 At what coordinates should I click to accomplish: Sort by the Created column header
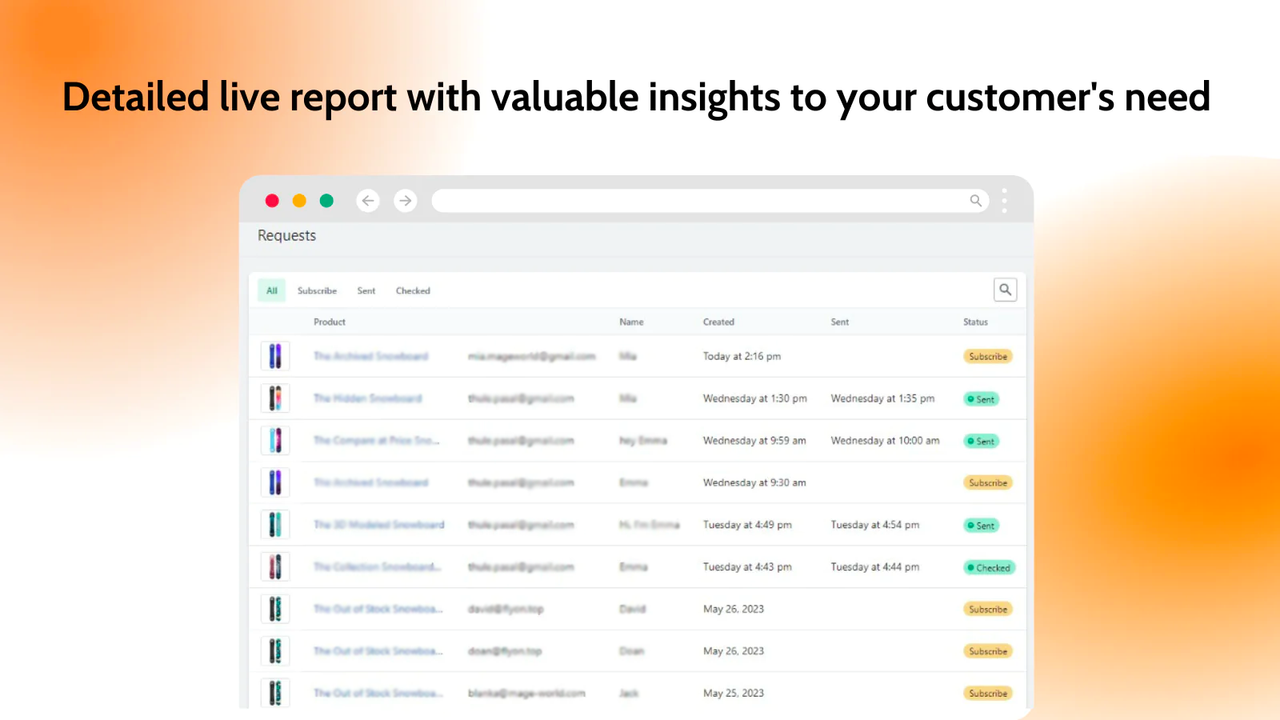718,321
